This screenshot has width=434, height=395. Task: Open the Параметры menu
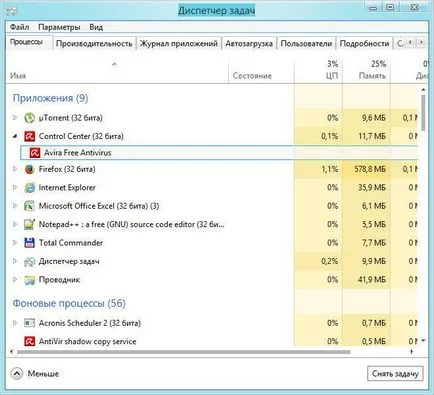coord(59,27)
